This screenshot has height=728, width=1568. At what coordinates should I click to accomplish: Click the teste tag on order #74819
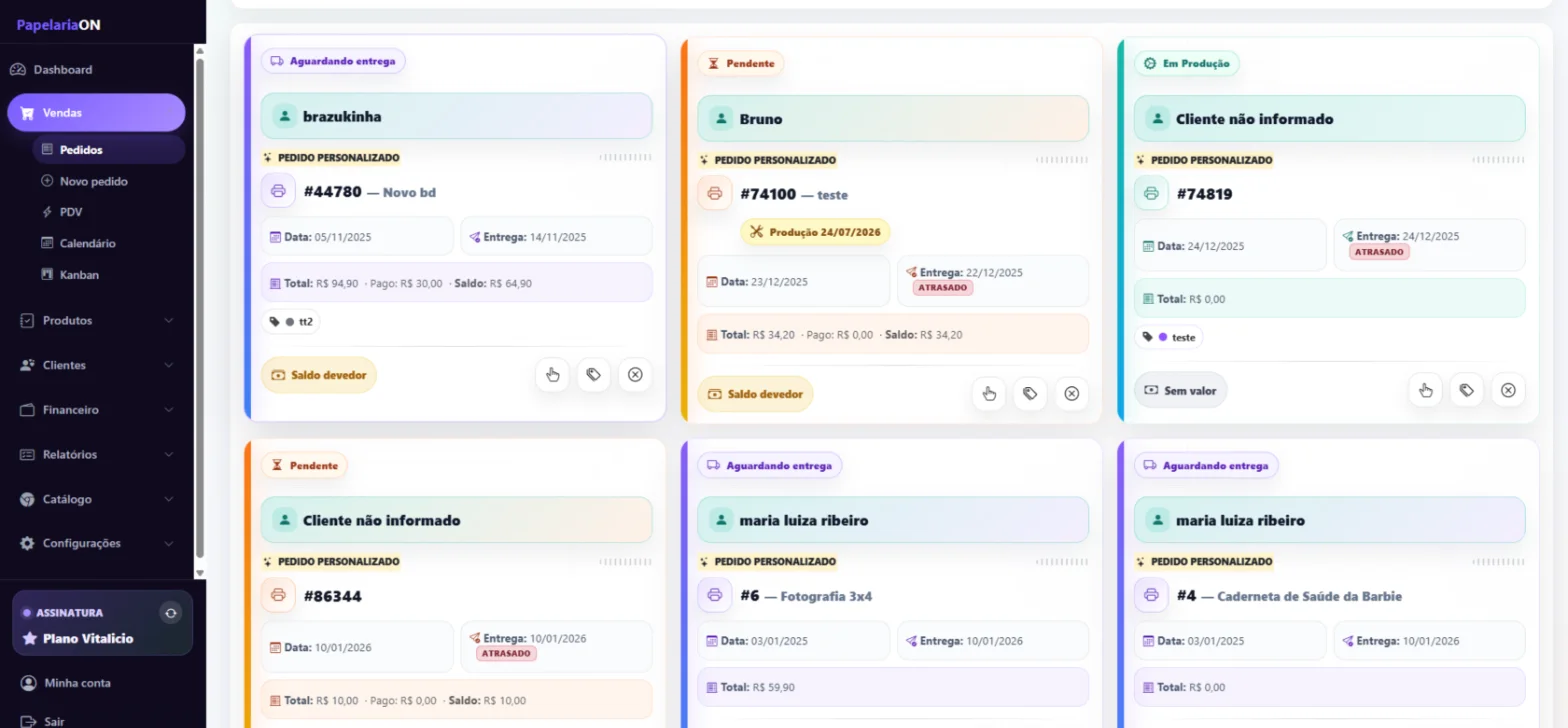(x=1169, y=337)
